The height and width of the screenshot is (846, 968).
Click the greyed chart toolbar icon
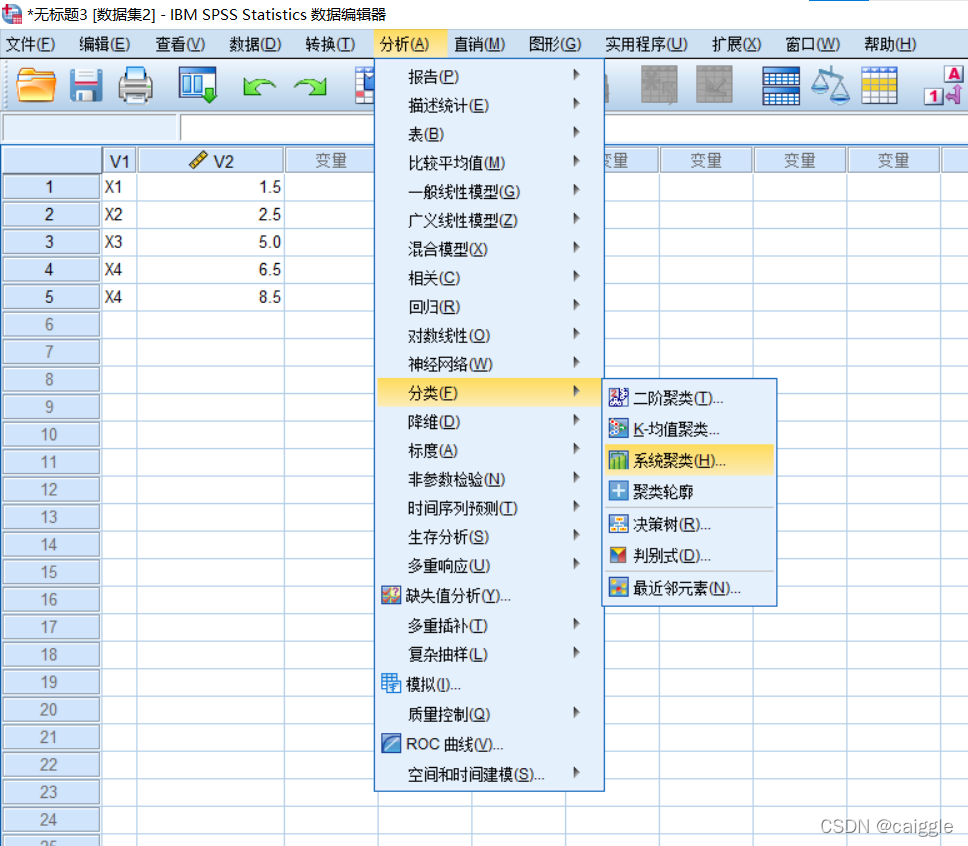714,84
